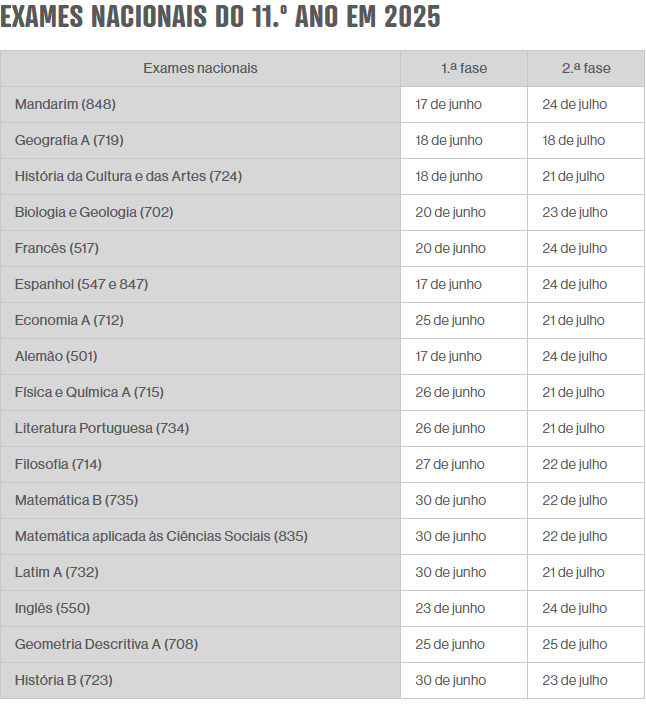The height and width of the screenshot is (704, 646).
Task: Click the Geografia A (719) exam name
Action: (69, 140)
